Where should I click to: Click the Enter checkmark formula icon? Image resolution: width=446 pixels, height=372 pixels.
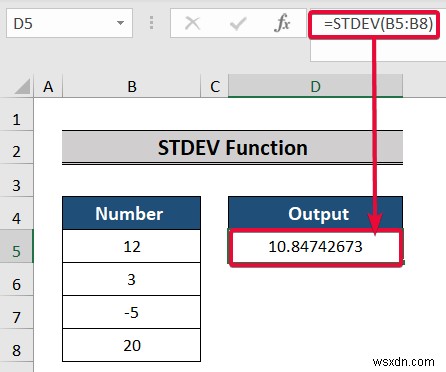(x=238, y=24)
